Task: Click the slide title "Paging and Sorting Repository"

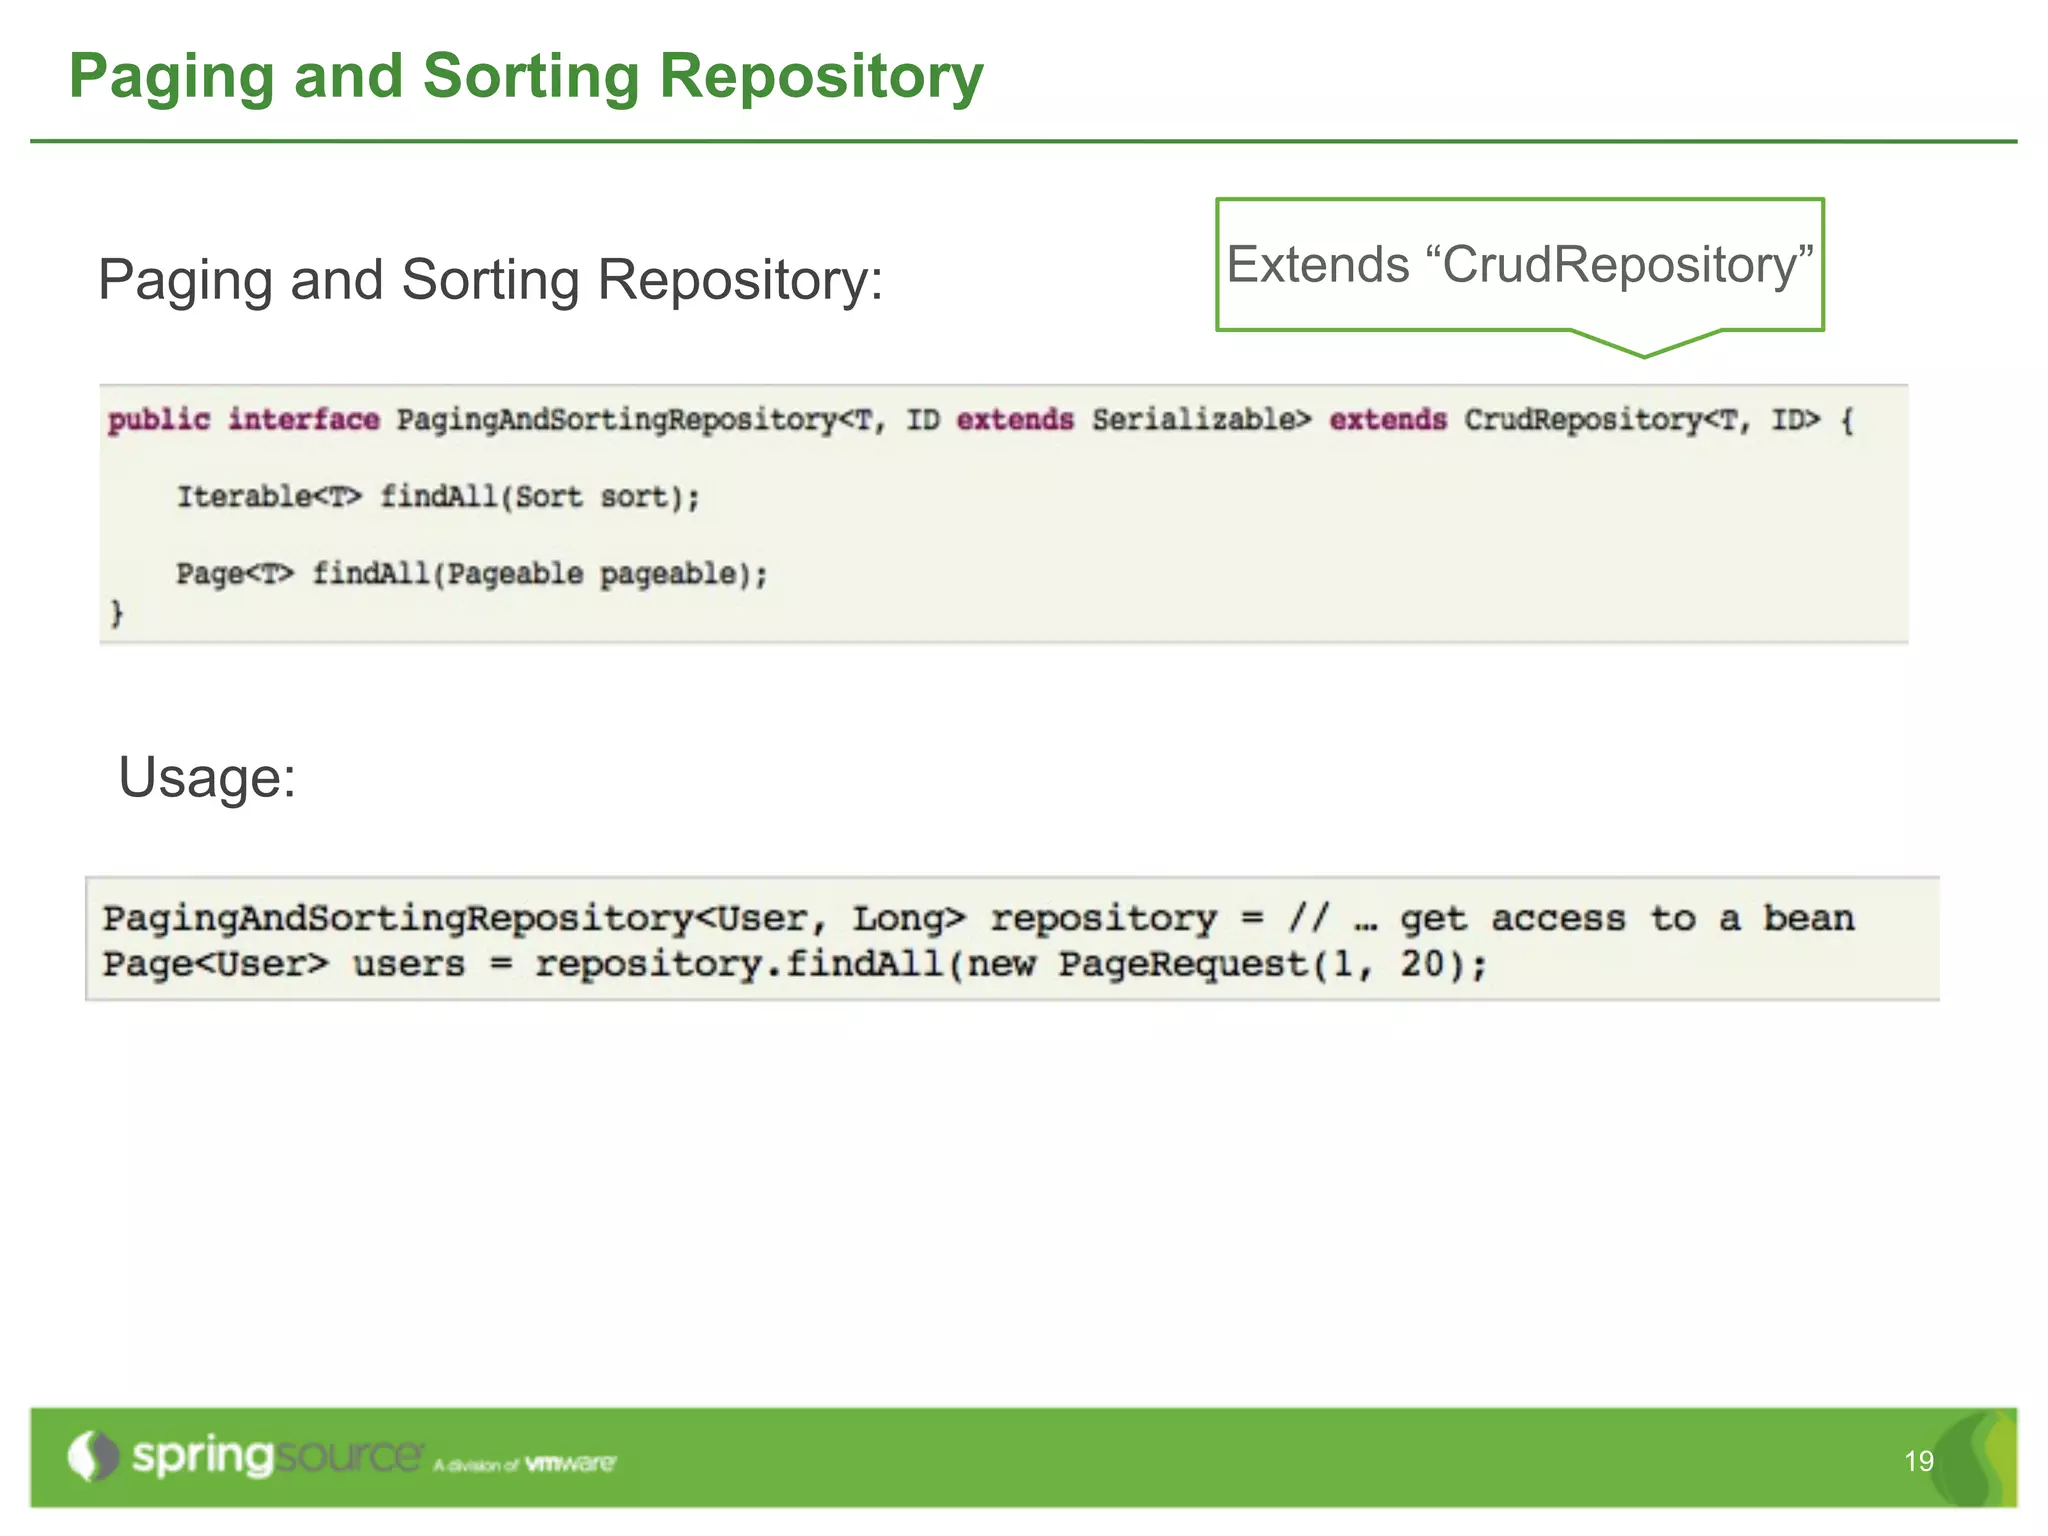Action: [x=526, y=78]
